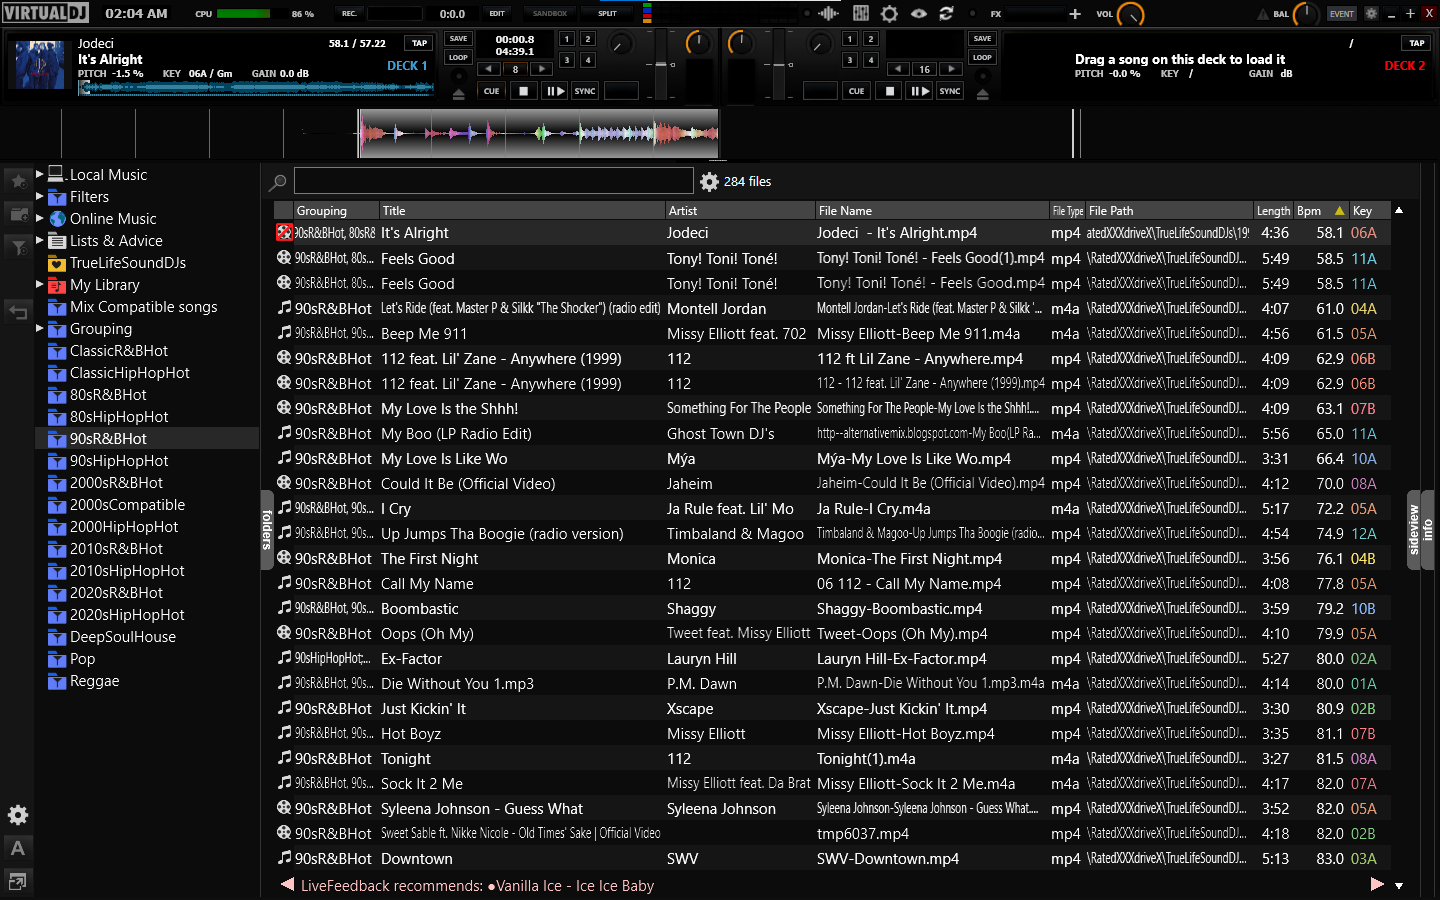
Task: Click the back arrow icon in sidebar
Action: (18, 312)
